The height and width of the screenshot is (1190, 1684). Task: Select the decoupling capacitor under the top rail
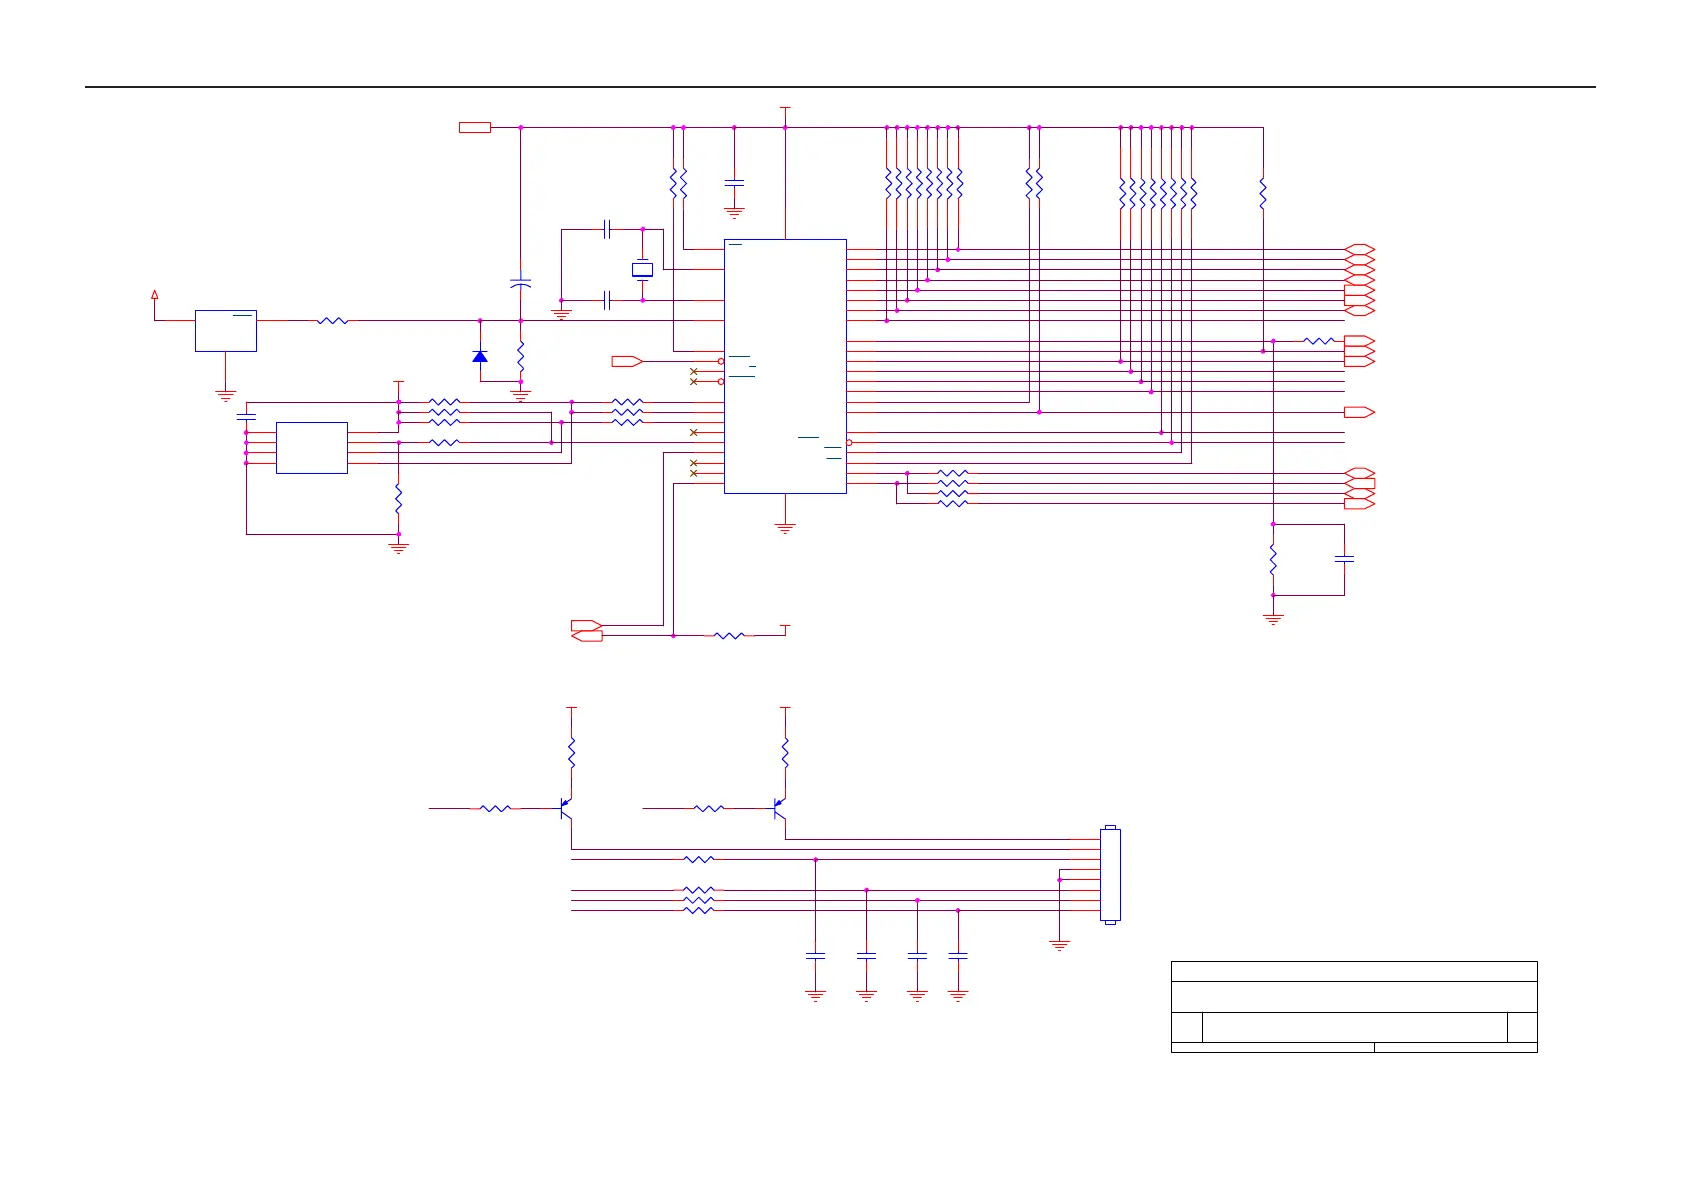[734, 182]
